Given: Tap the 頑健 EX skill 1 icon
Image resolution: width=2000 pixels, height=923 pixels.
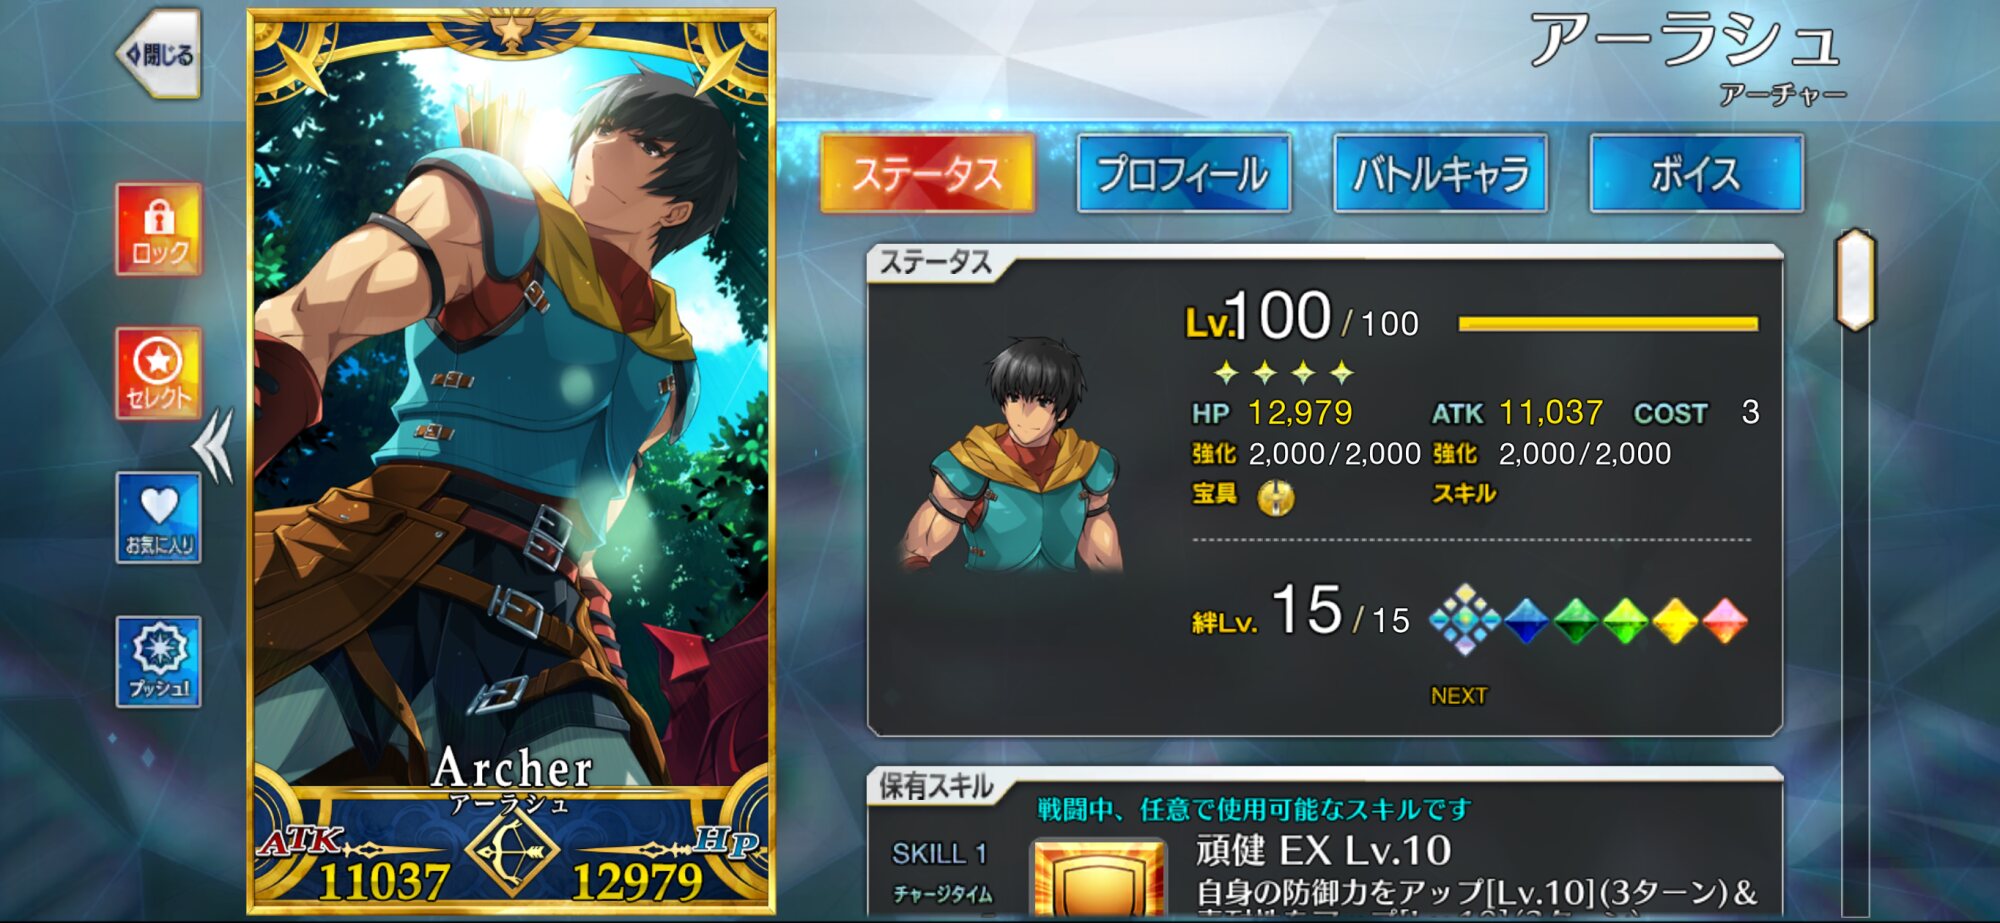Looking at the screenshot, I should pos(1099,878).
